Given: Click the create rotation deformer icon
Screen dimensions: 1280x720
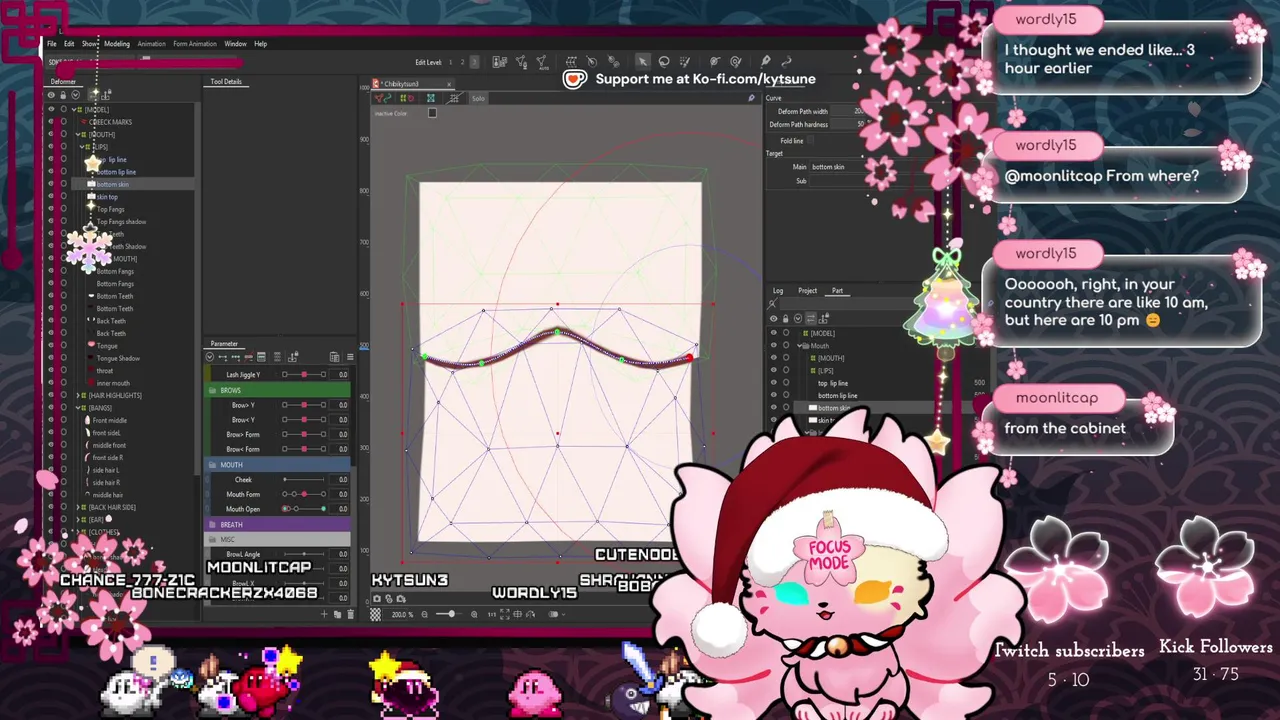Looking at the screenshot, I should [x=592, y=62].
